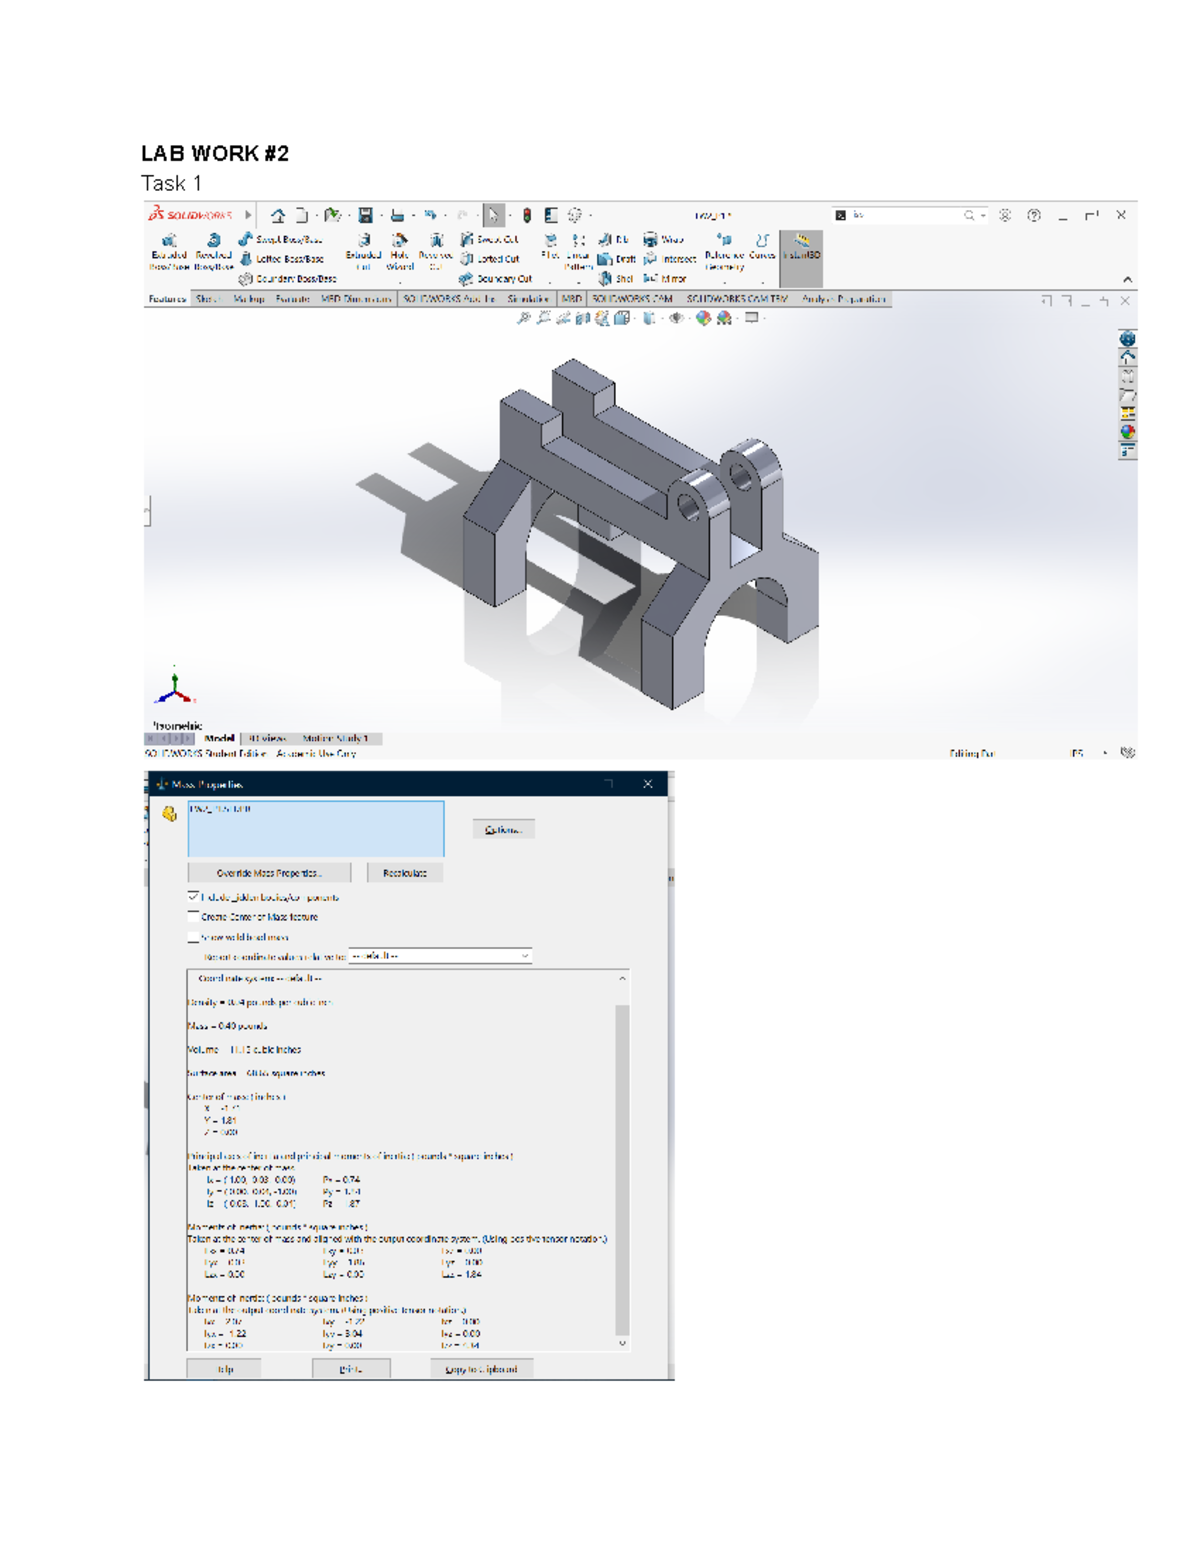Click the Instant3D icon
This screenshot has height=1553, width=1200.
pyautogui.click(x=801, y=247)
